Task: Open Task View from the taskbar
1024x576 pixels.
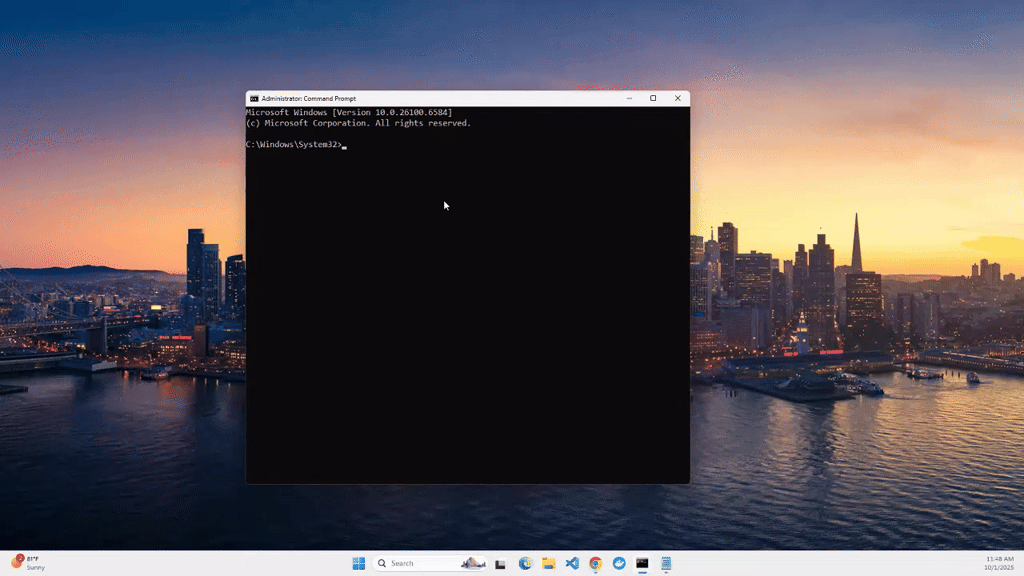Action: click(500, 564)
